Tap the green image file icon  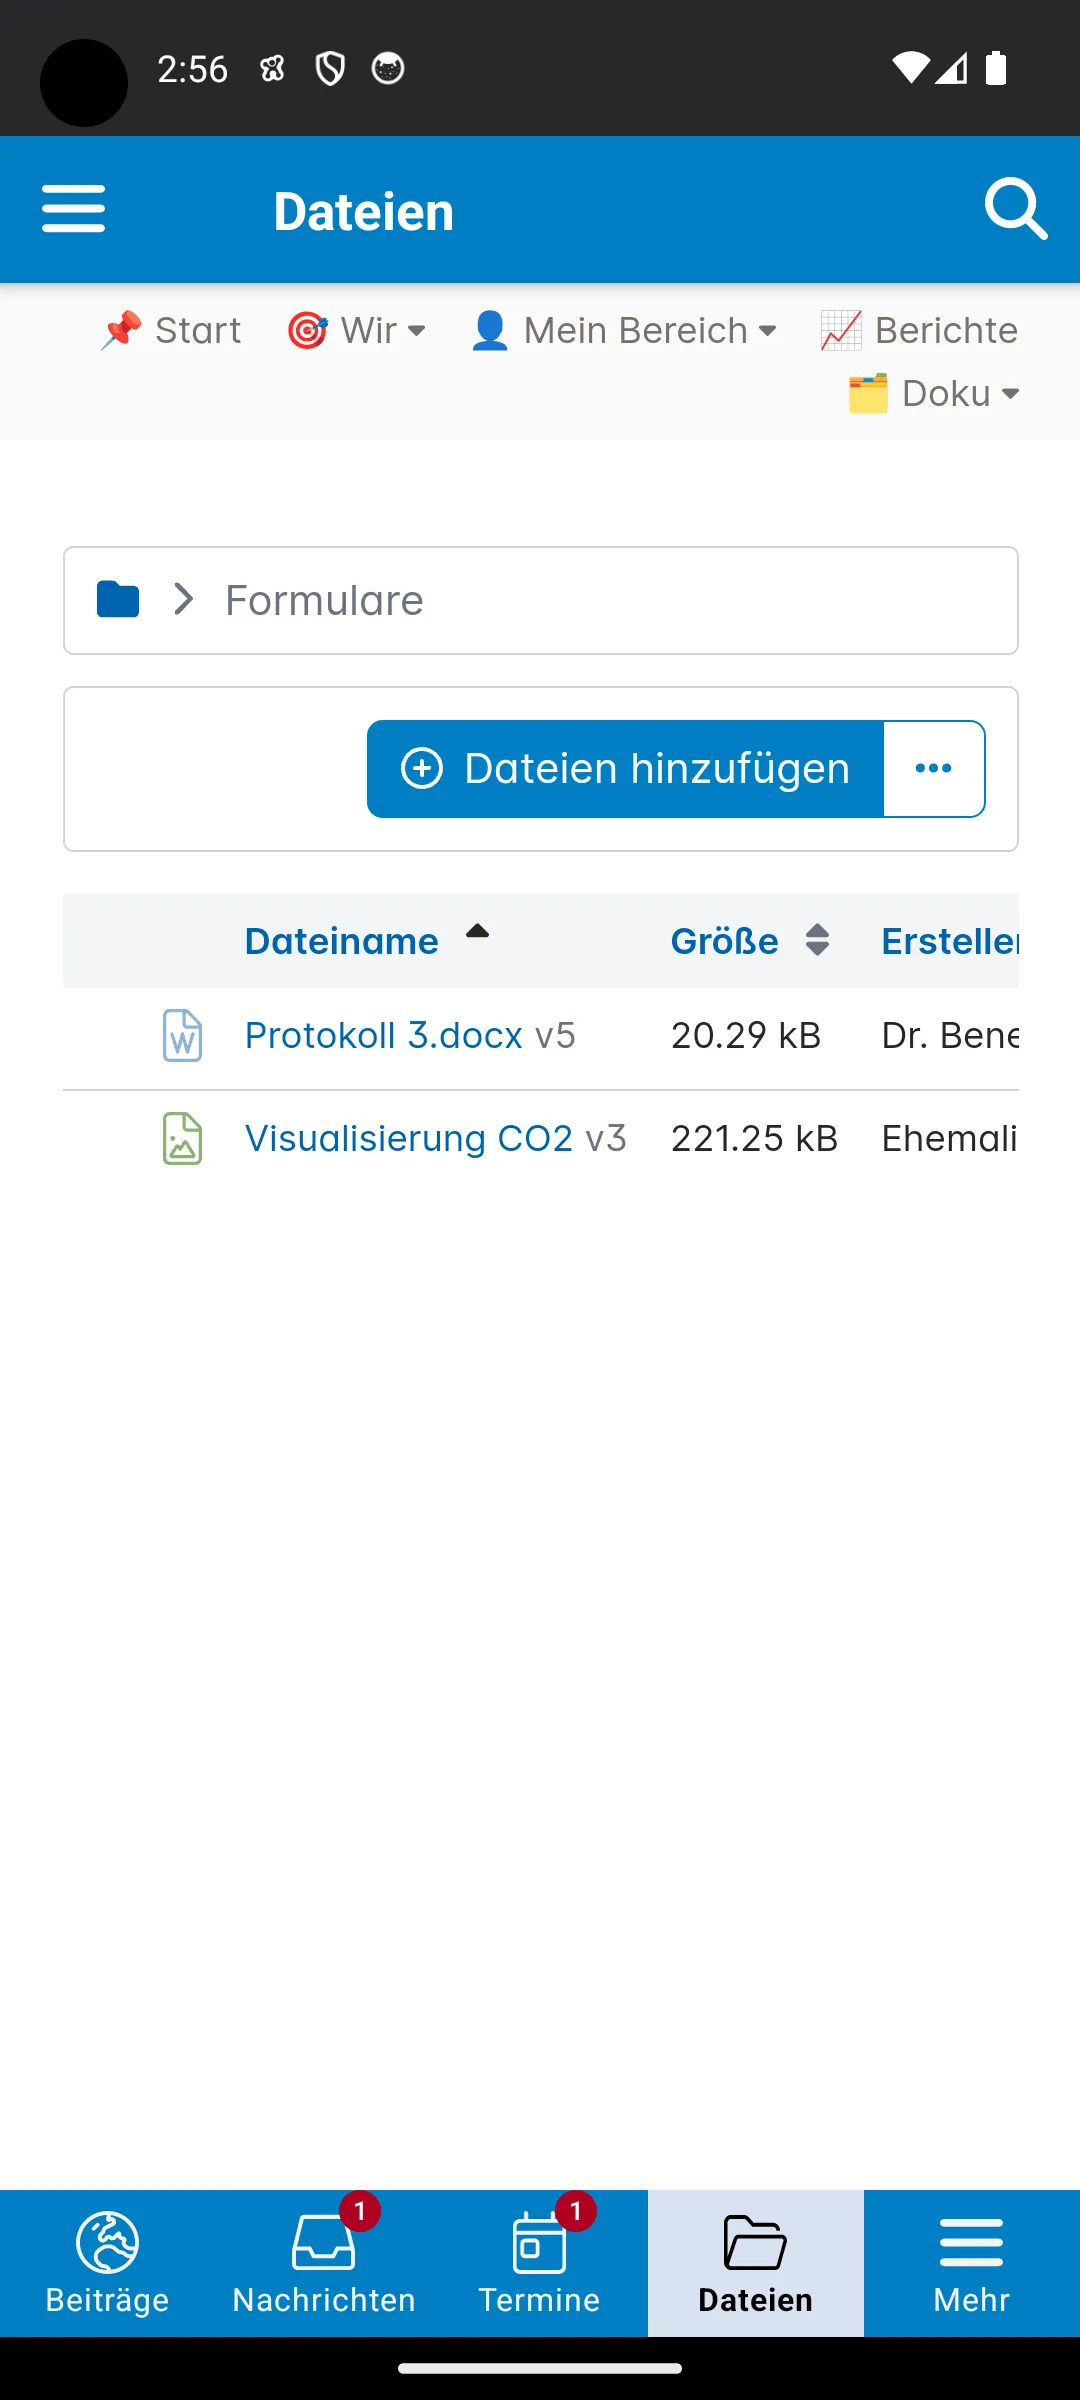coord(182,1138)
